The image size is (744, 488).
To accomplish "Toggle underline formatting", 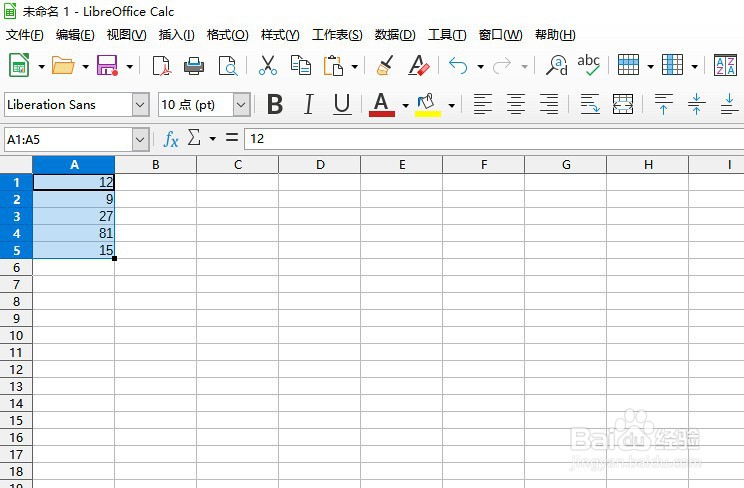I will click(x=342, y=104).
